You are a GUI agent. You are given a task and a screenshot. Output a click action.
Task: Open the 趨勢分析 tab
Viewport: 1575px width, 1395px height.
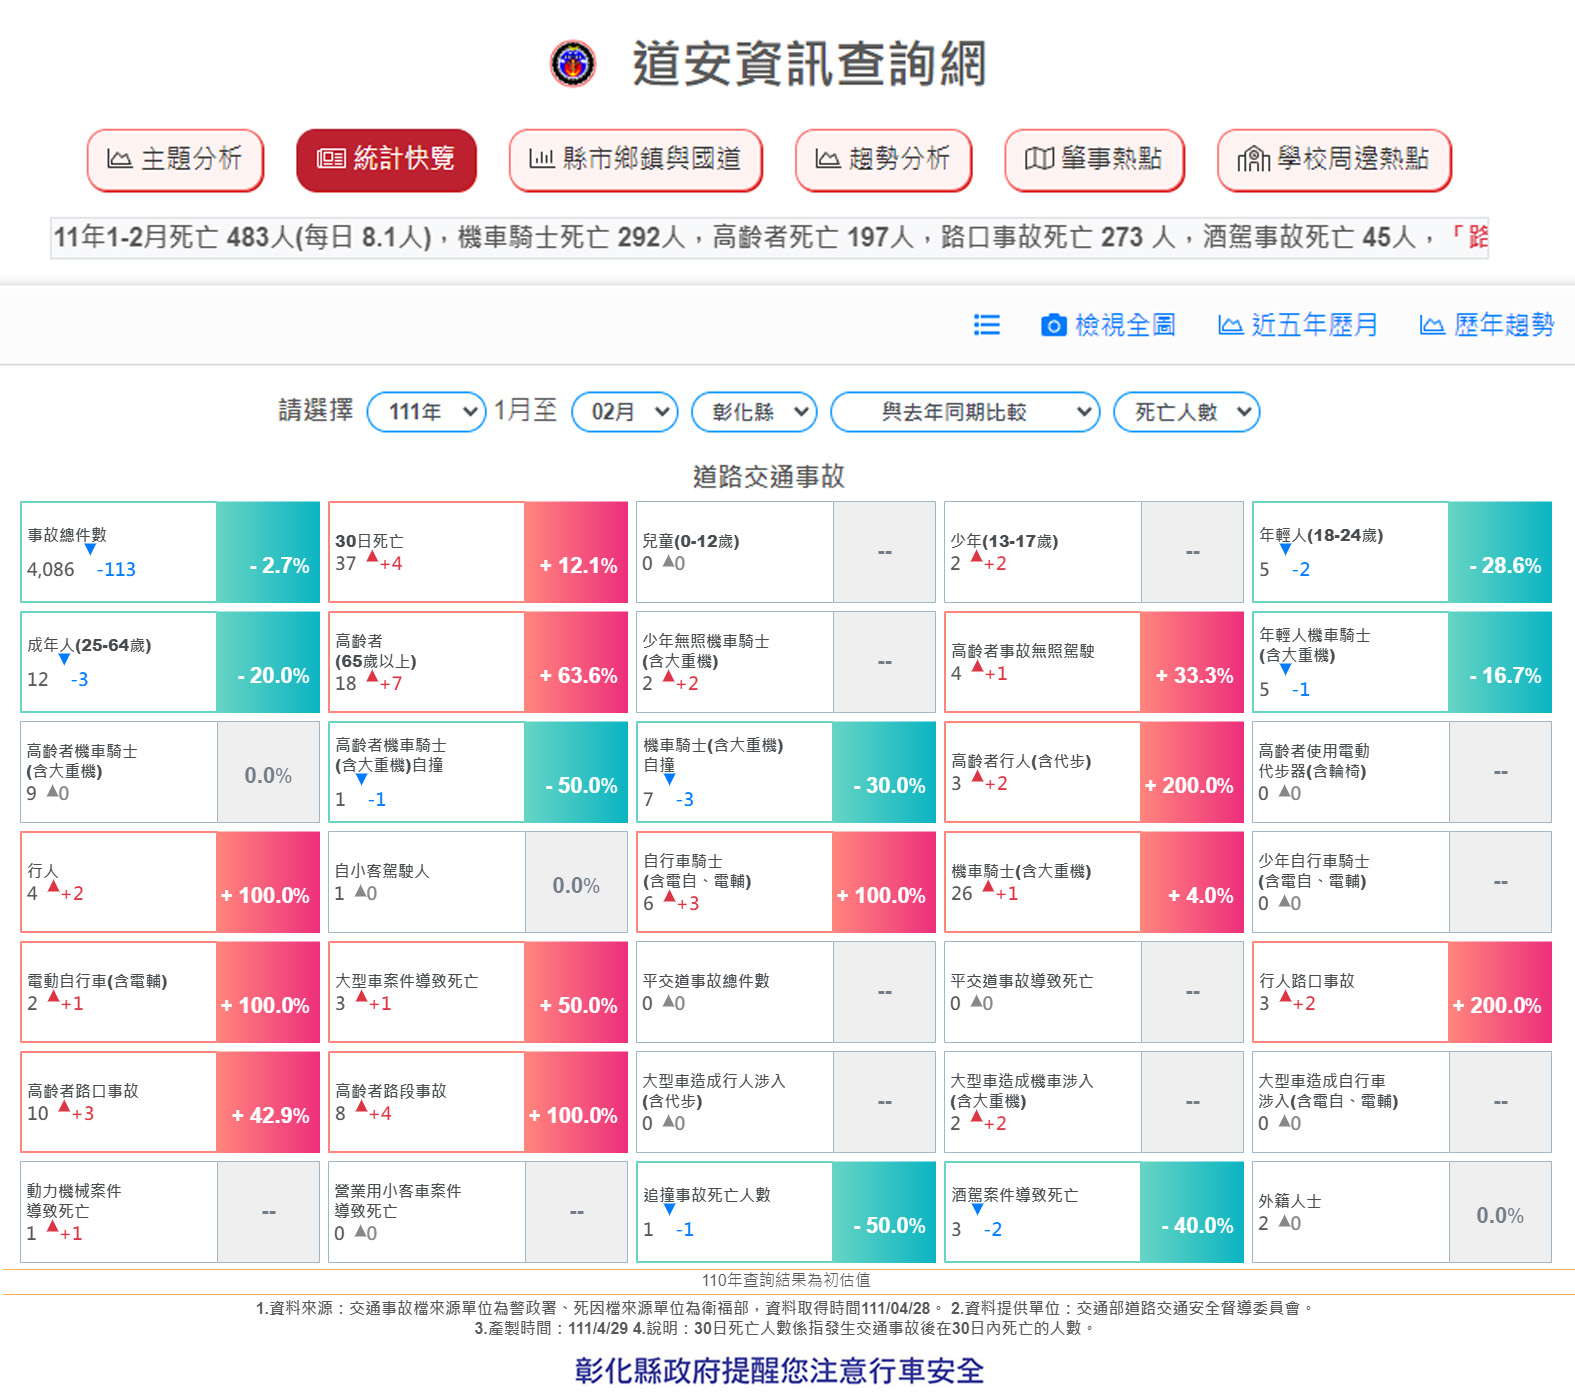883,159
